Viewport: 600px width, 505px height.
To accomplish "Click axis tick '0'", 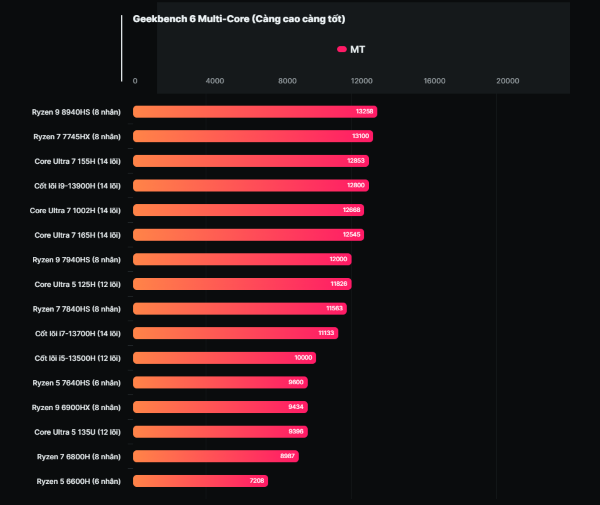I will coord(135,81).
